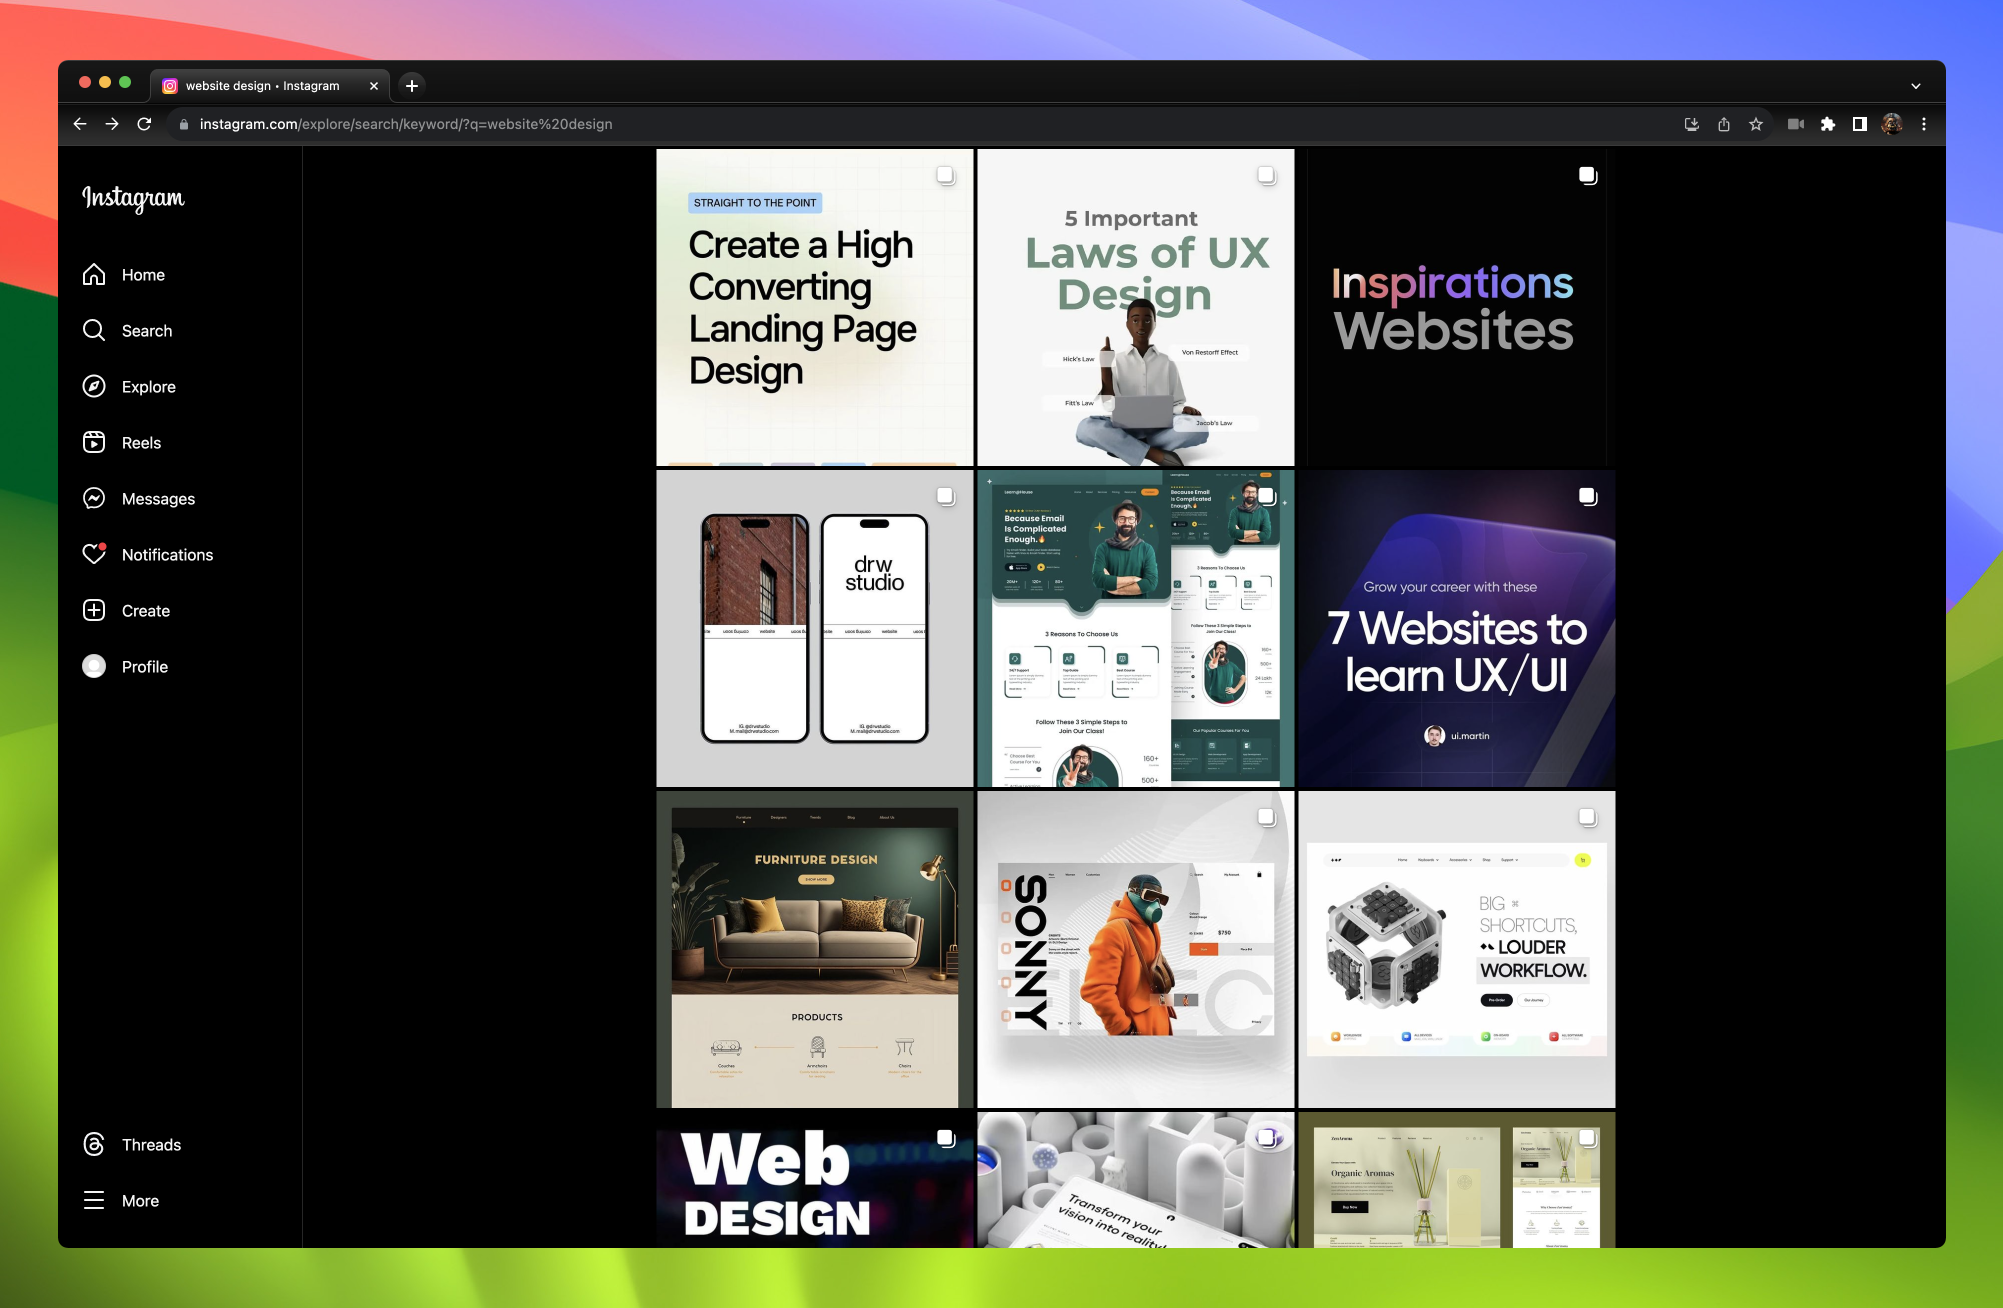The height and width of the screenshot is (1308, 2003).
Task: Select the website design Instagram tab
Action: pyautogui.click(x=265, y=85)
